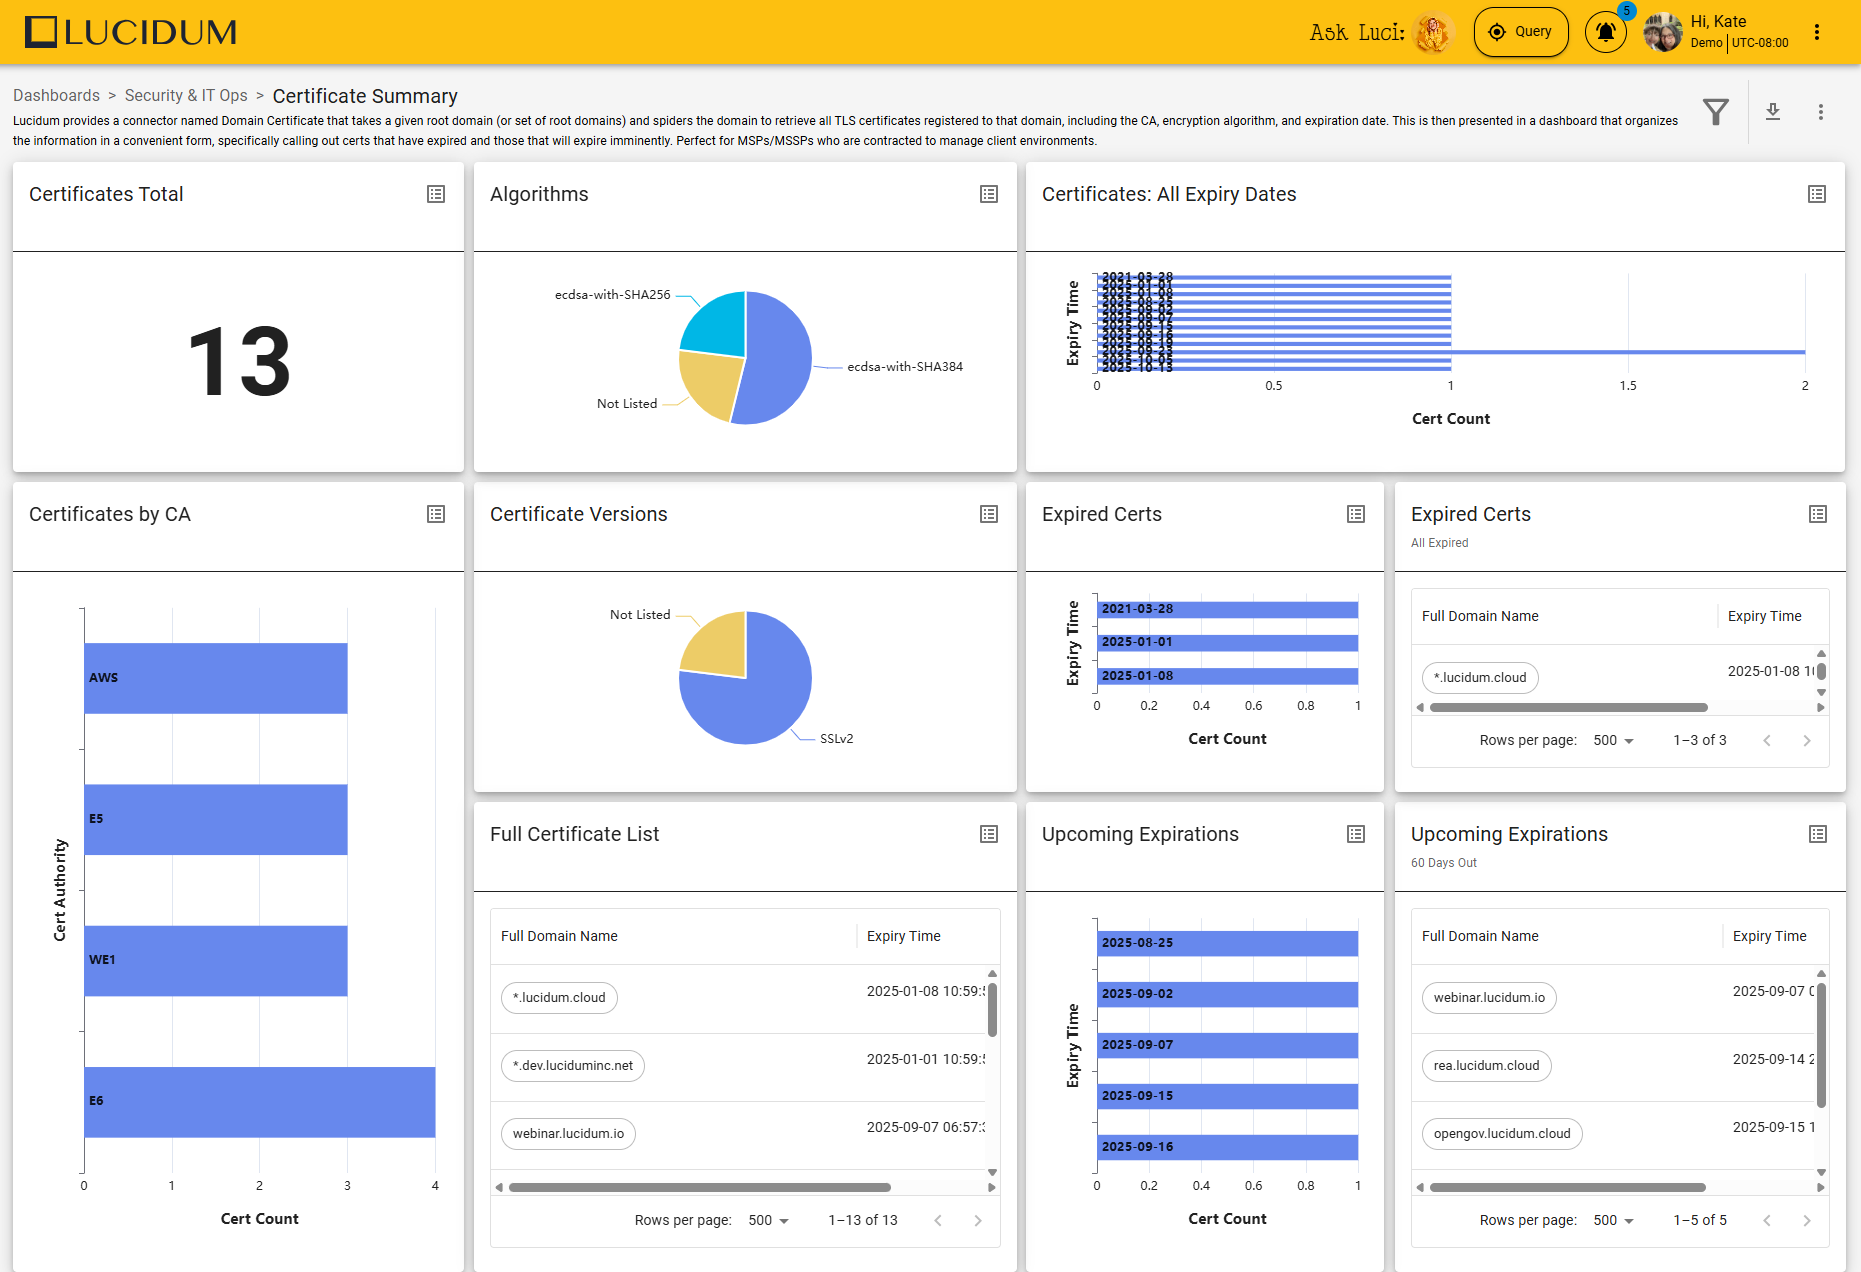Click the WE1 bar in CA chart
Viewport: 1861px width, 1272px height.
(x=216, y=961)
